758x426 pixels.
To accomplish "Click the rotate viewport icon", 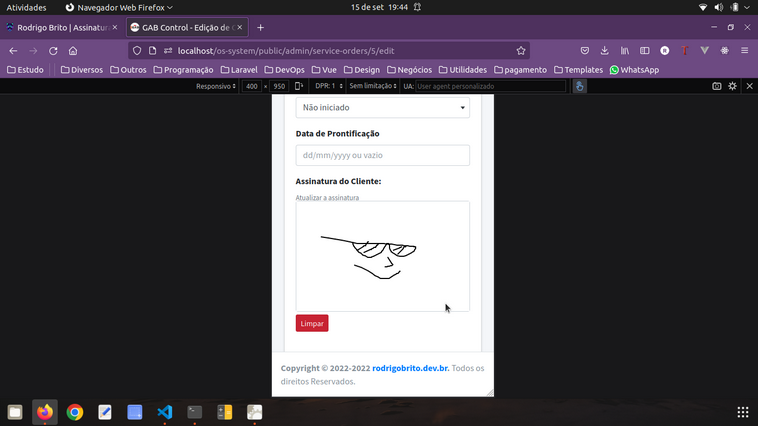I will click(x=299, y=86).
